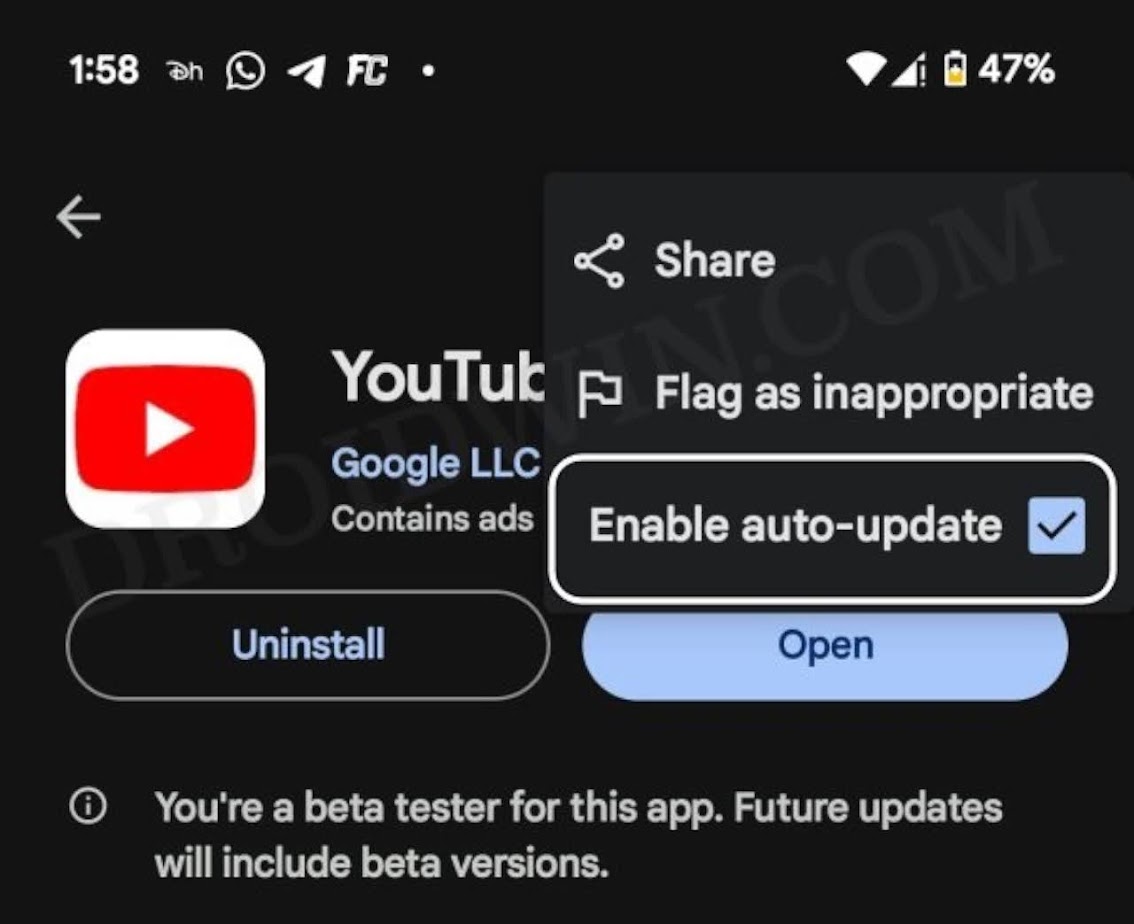This screenshot has height=924, width=1134.
Task: Tap the Wi-Fi status icon
Action: click(866, 70)
